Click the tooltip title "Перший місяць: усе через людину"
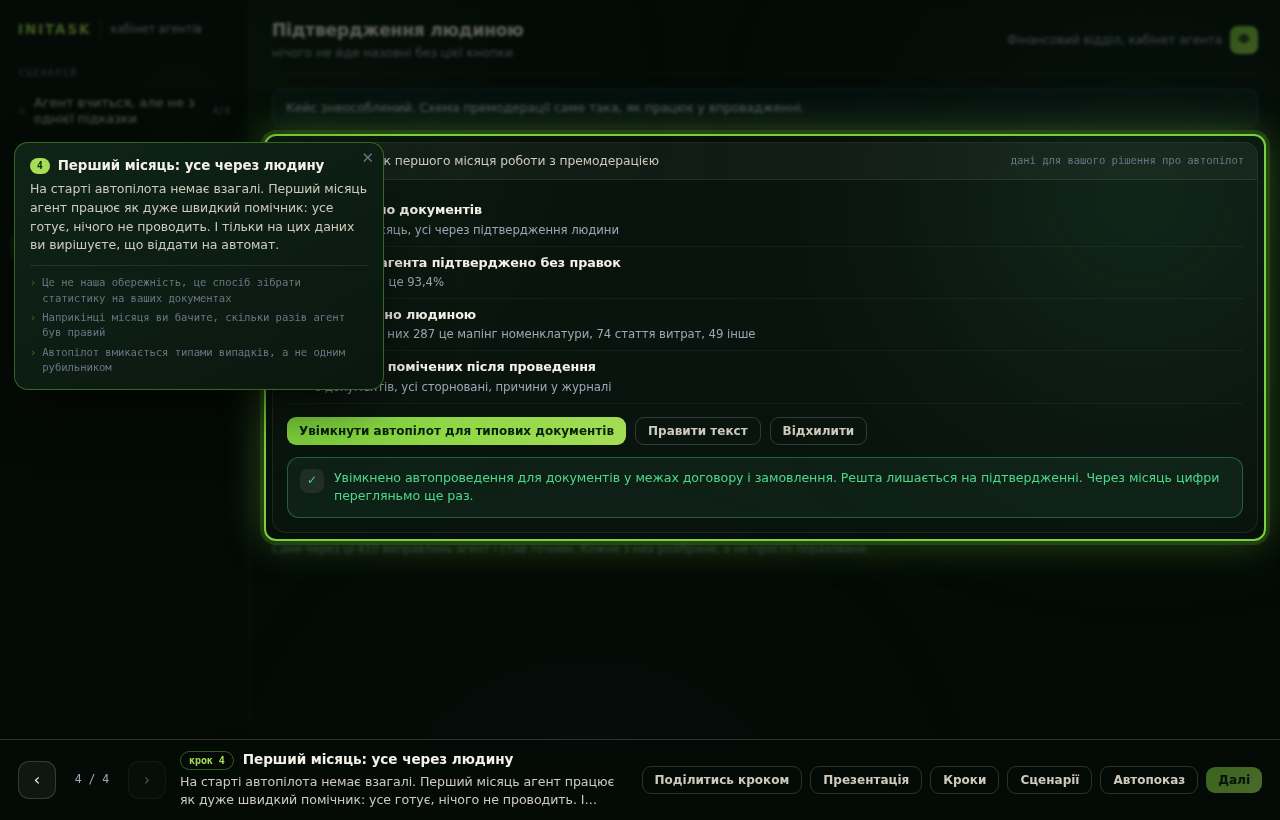This screenshot has width=1280, height=820. pyautogui.click(x=191, y=165)
